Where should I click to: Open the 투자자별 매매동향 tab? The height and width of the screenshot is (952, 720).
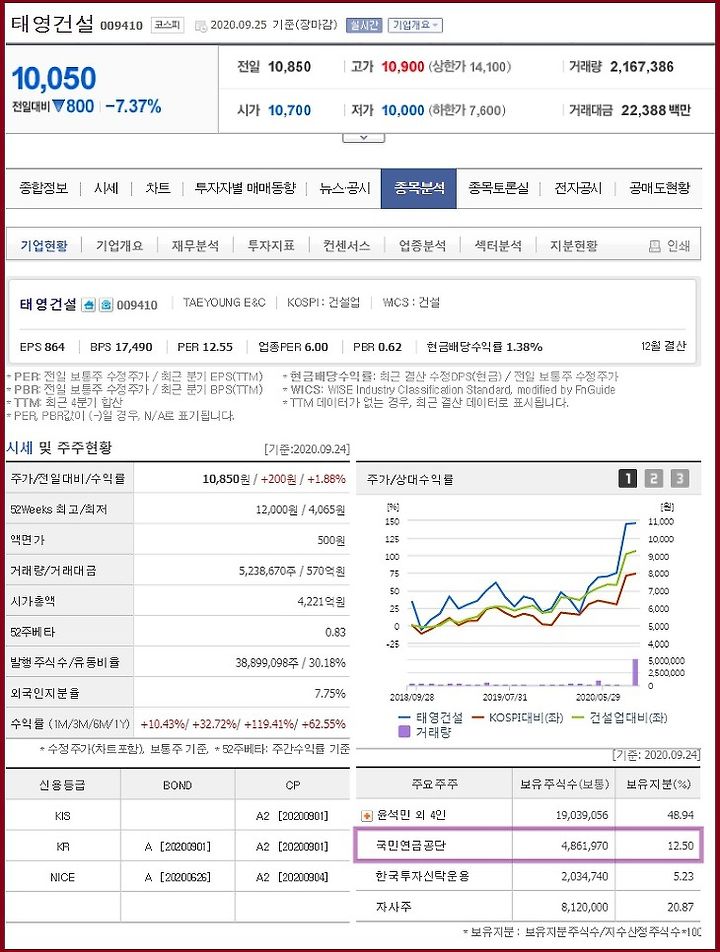pos(245,188)
